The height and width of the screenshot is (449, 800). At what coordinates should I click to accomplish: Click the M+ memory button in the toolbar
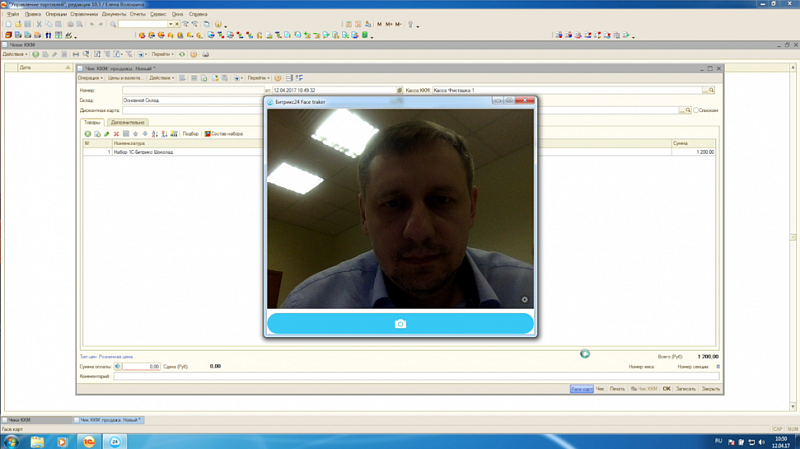(389, 24)
